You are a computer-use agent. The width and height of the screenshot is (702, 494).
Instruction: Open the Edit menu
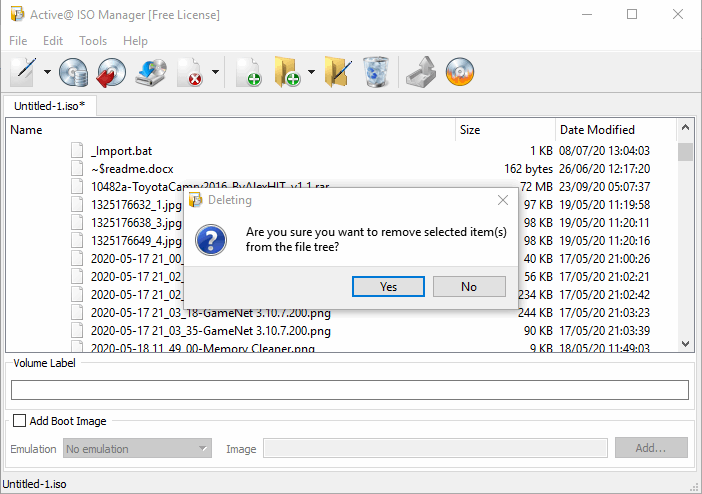point(53,41)
